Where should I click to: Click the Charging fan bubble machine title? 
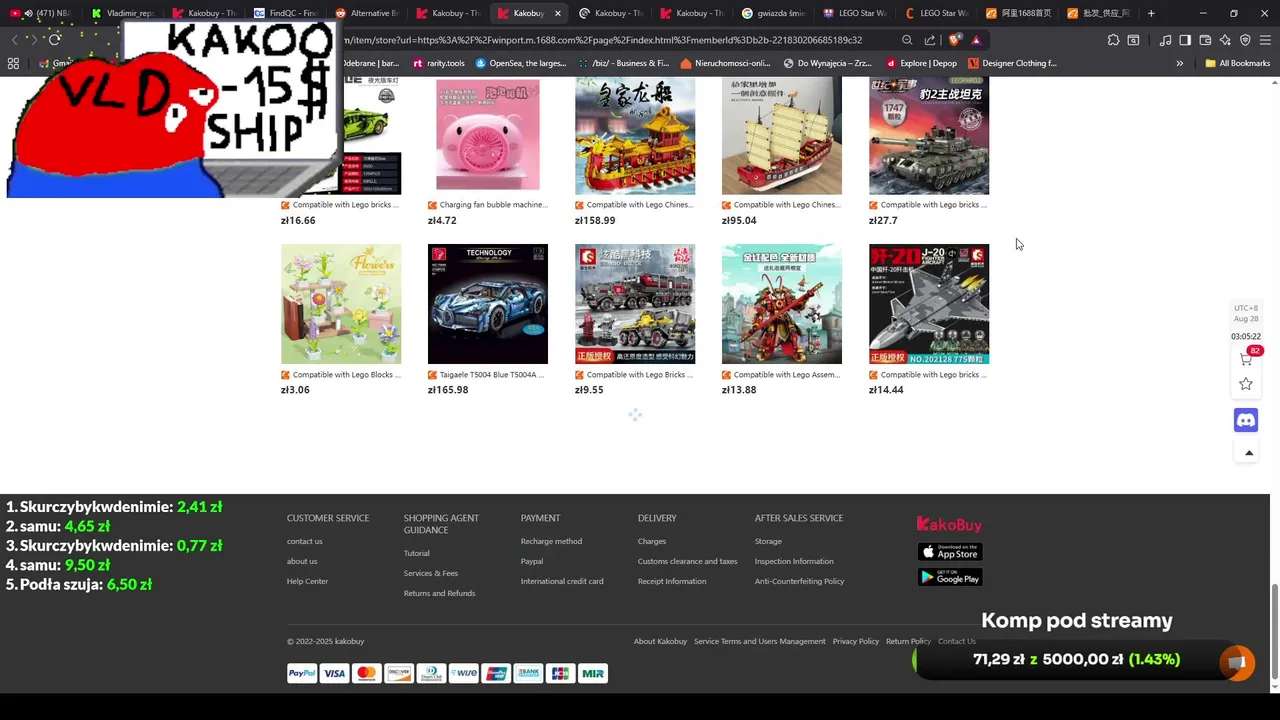(494, 205)
